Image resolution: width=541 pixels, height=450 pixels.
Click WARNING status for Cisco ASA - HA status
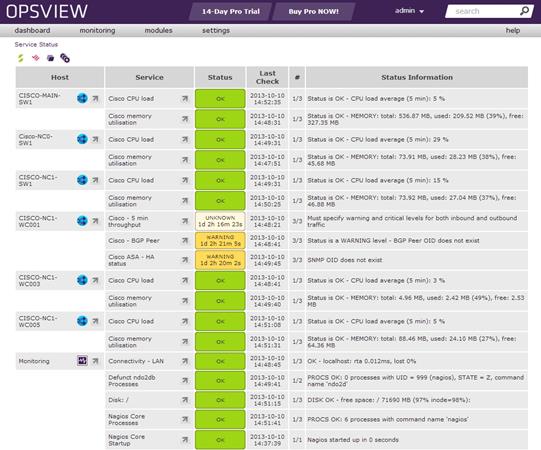click(220, 260)
